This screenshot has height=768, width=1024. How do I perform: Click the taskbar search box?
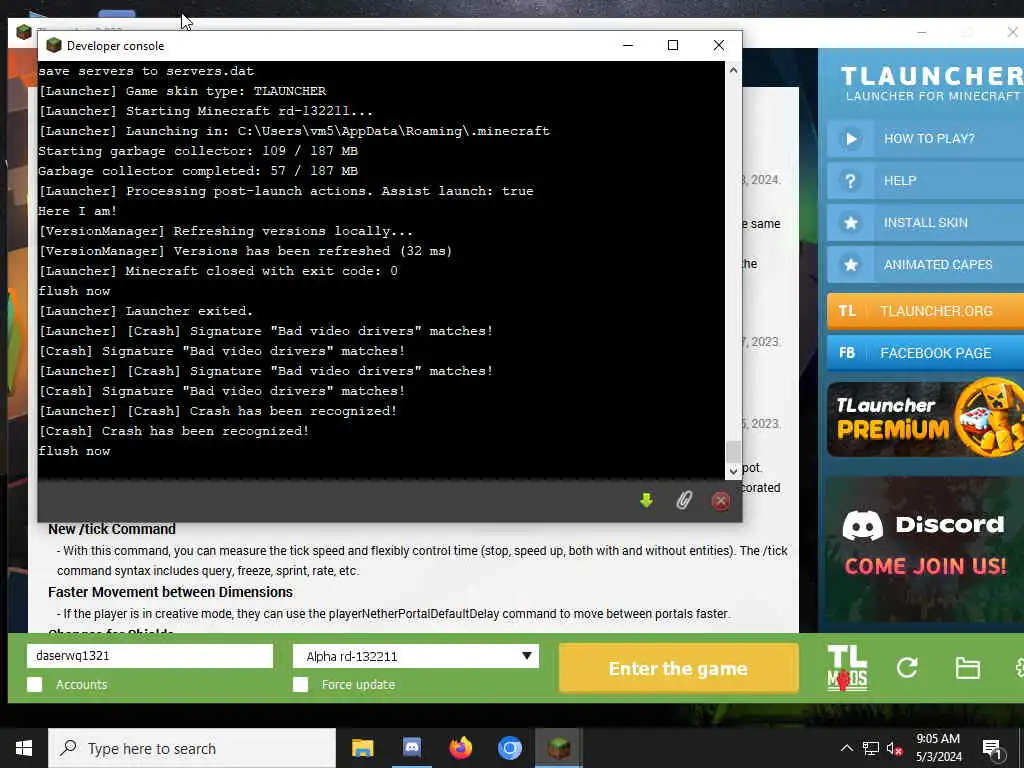pos(192,748)
